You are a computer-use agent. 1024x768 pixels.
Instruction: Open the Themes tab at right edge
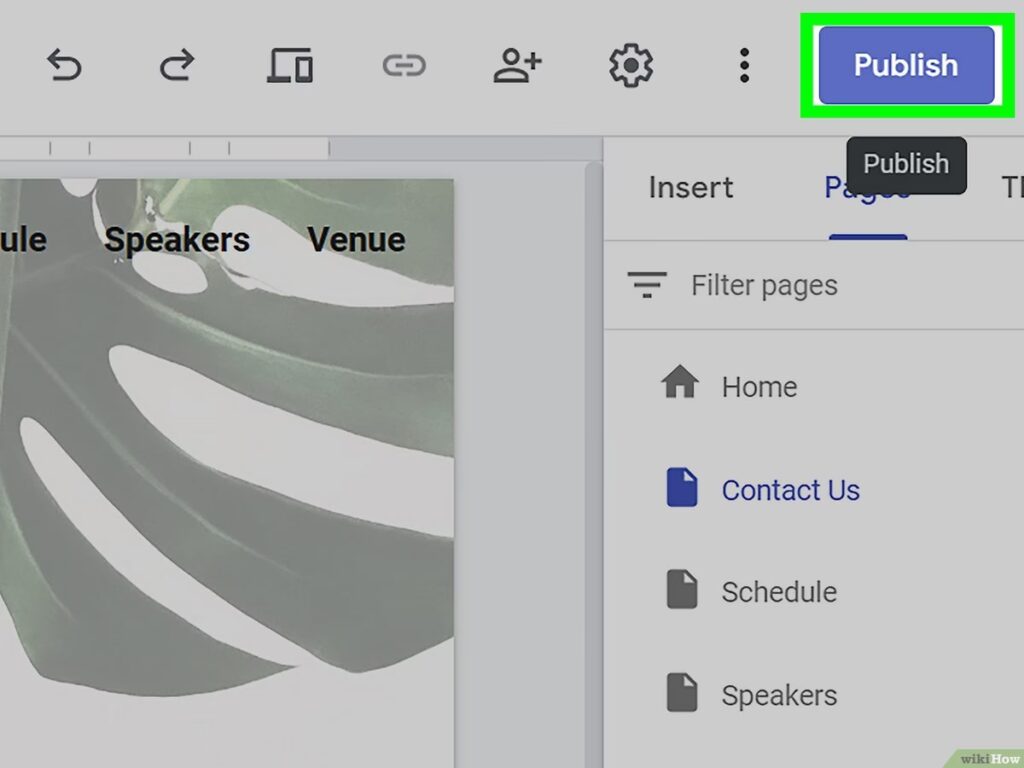(1010, 188)
